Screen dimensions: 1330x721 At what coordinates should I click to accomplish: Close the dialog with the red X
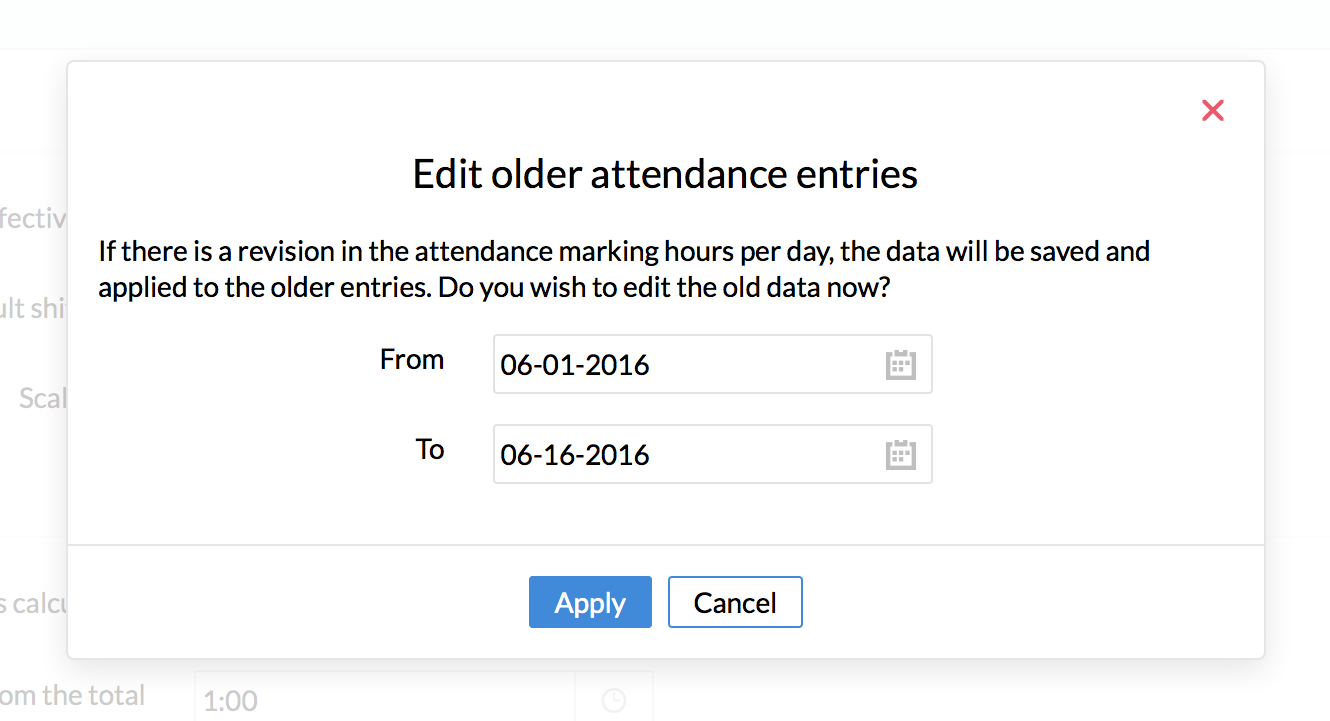click(1212, 110)
